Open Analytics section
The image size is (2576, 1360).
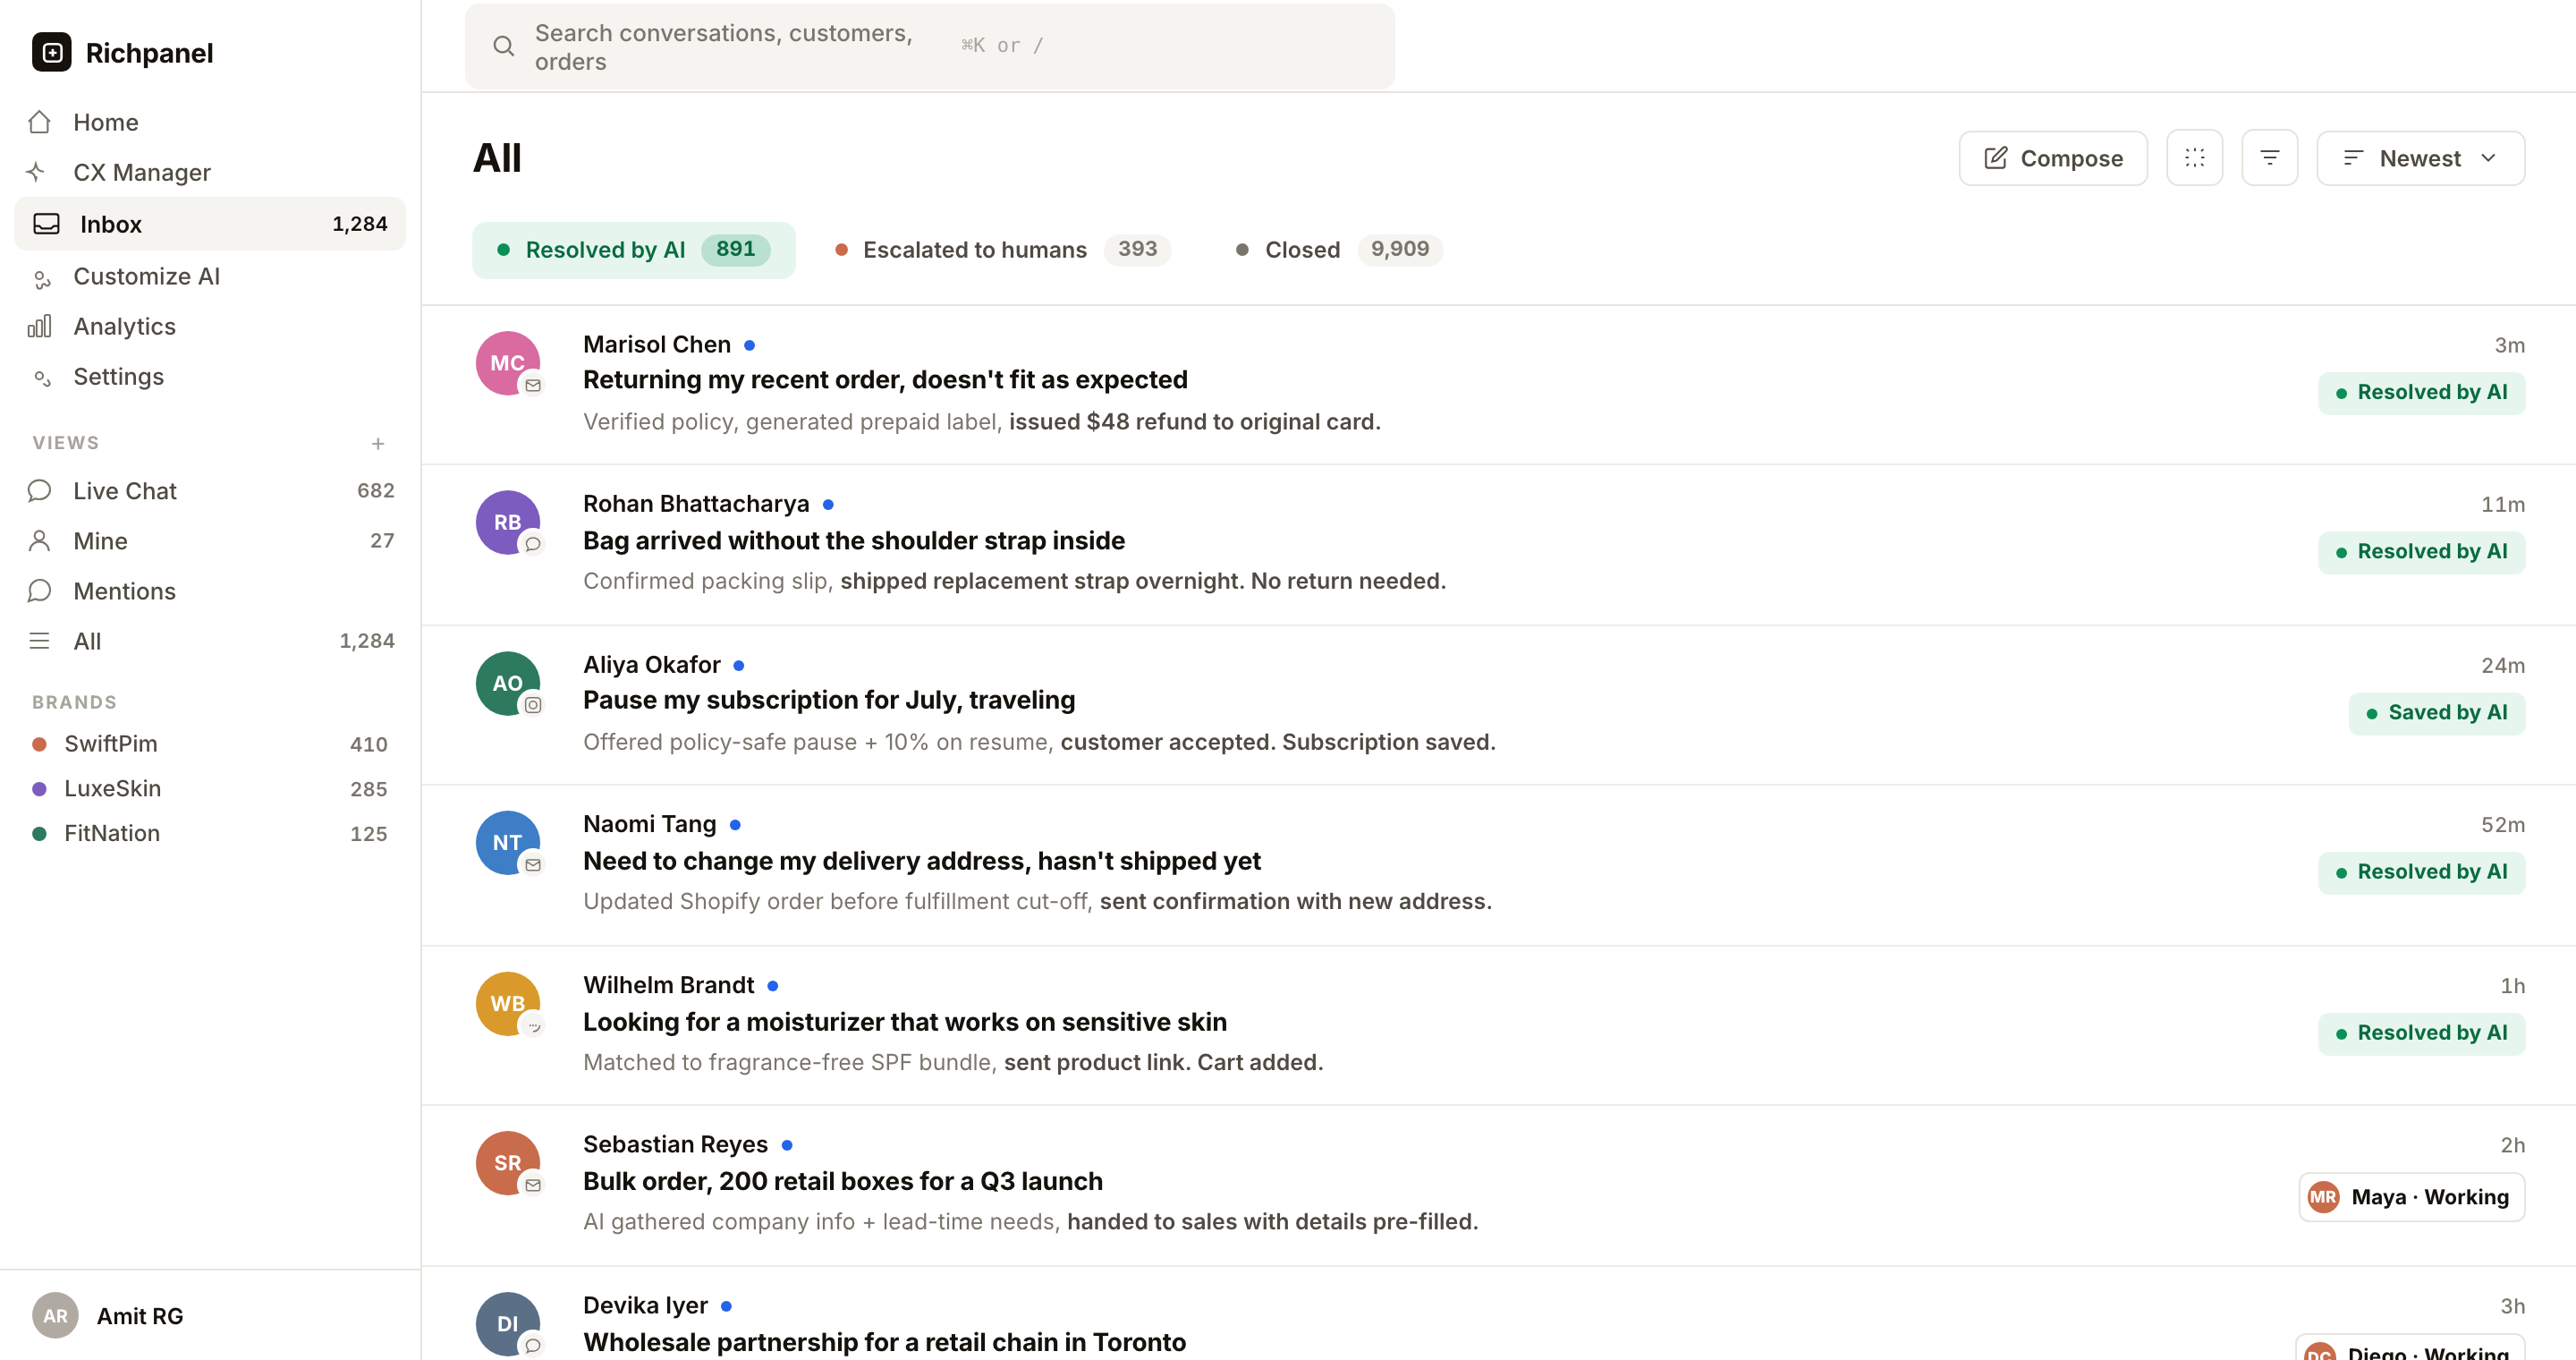(210, 326)
